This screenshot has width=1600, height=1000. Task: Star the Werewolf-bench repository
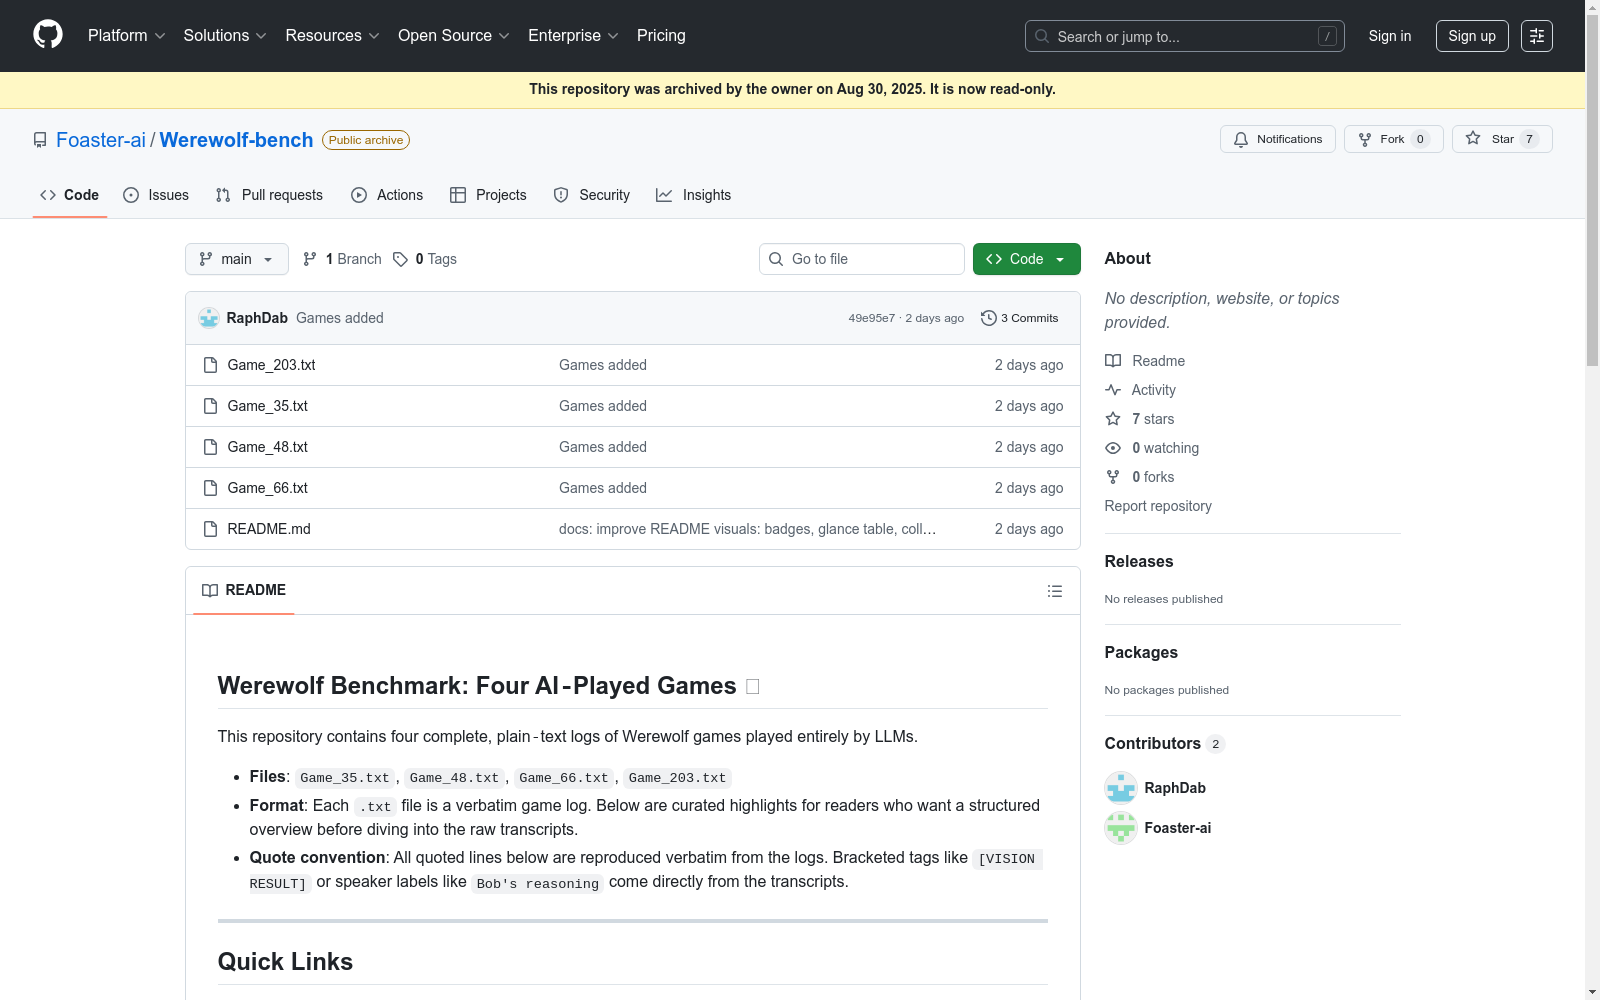click(1501, 139)
